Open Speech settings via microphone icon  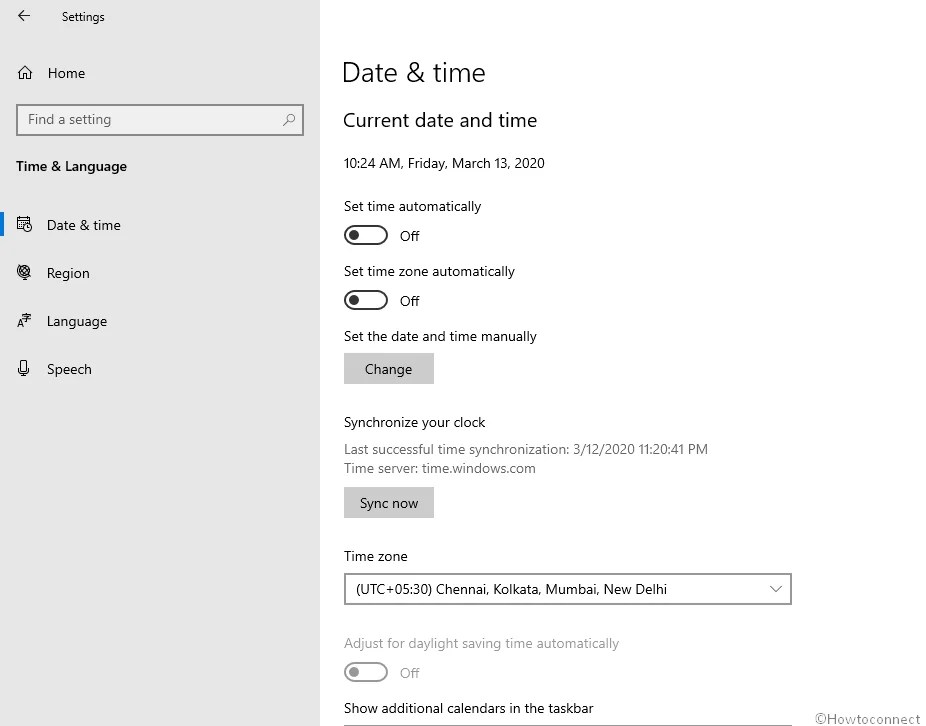tap(24, 368)
